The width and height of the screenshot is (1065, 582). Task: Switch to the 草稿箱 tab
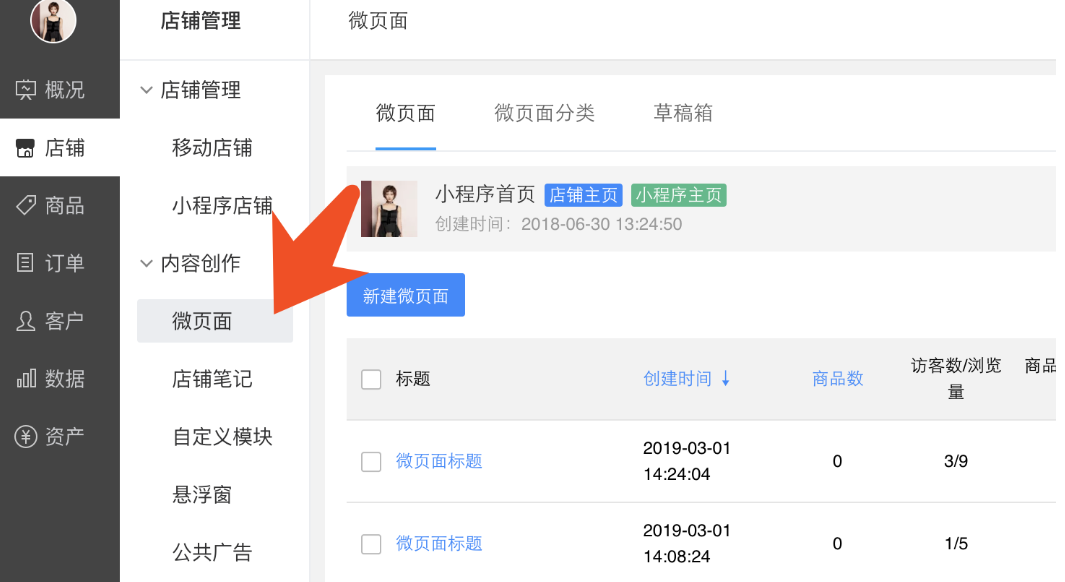(683, 113)
